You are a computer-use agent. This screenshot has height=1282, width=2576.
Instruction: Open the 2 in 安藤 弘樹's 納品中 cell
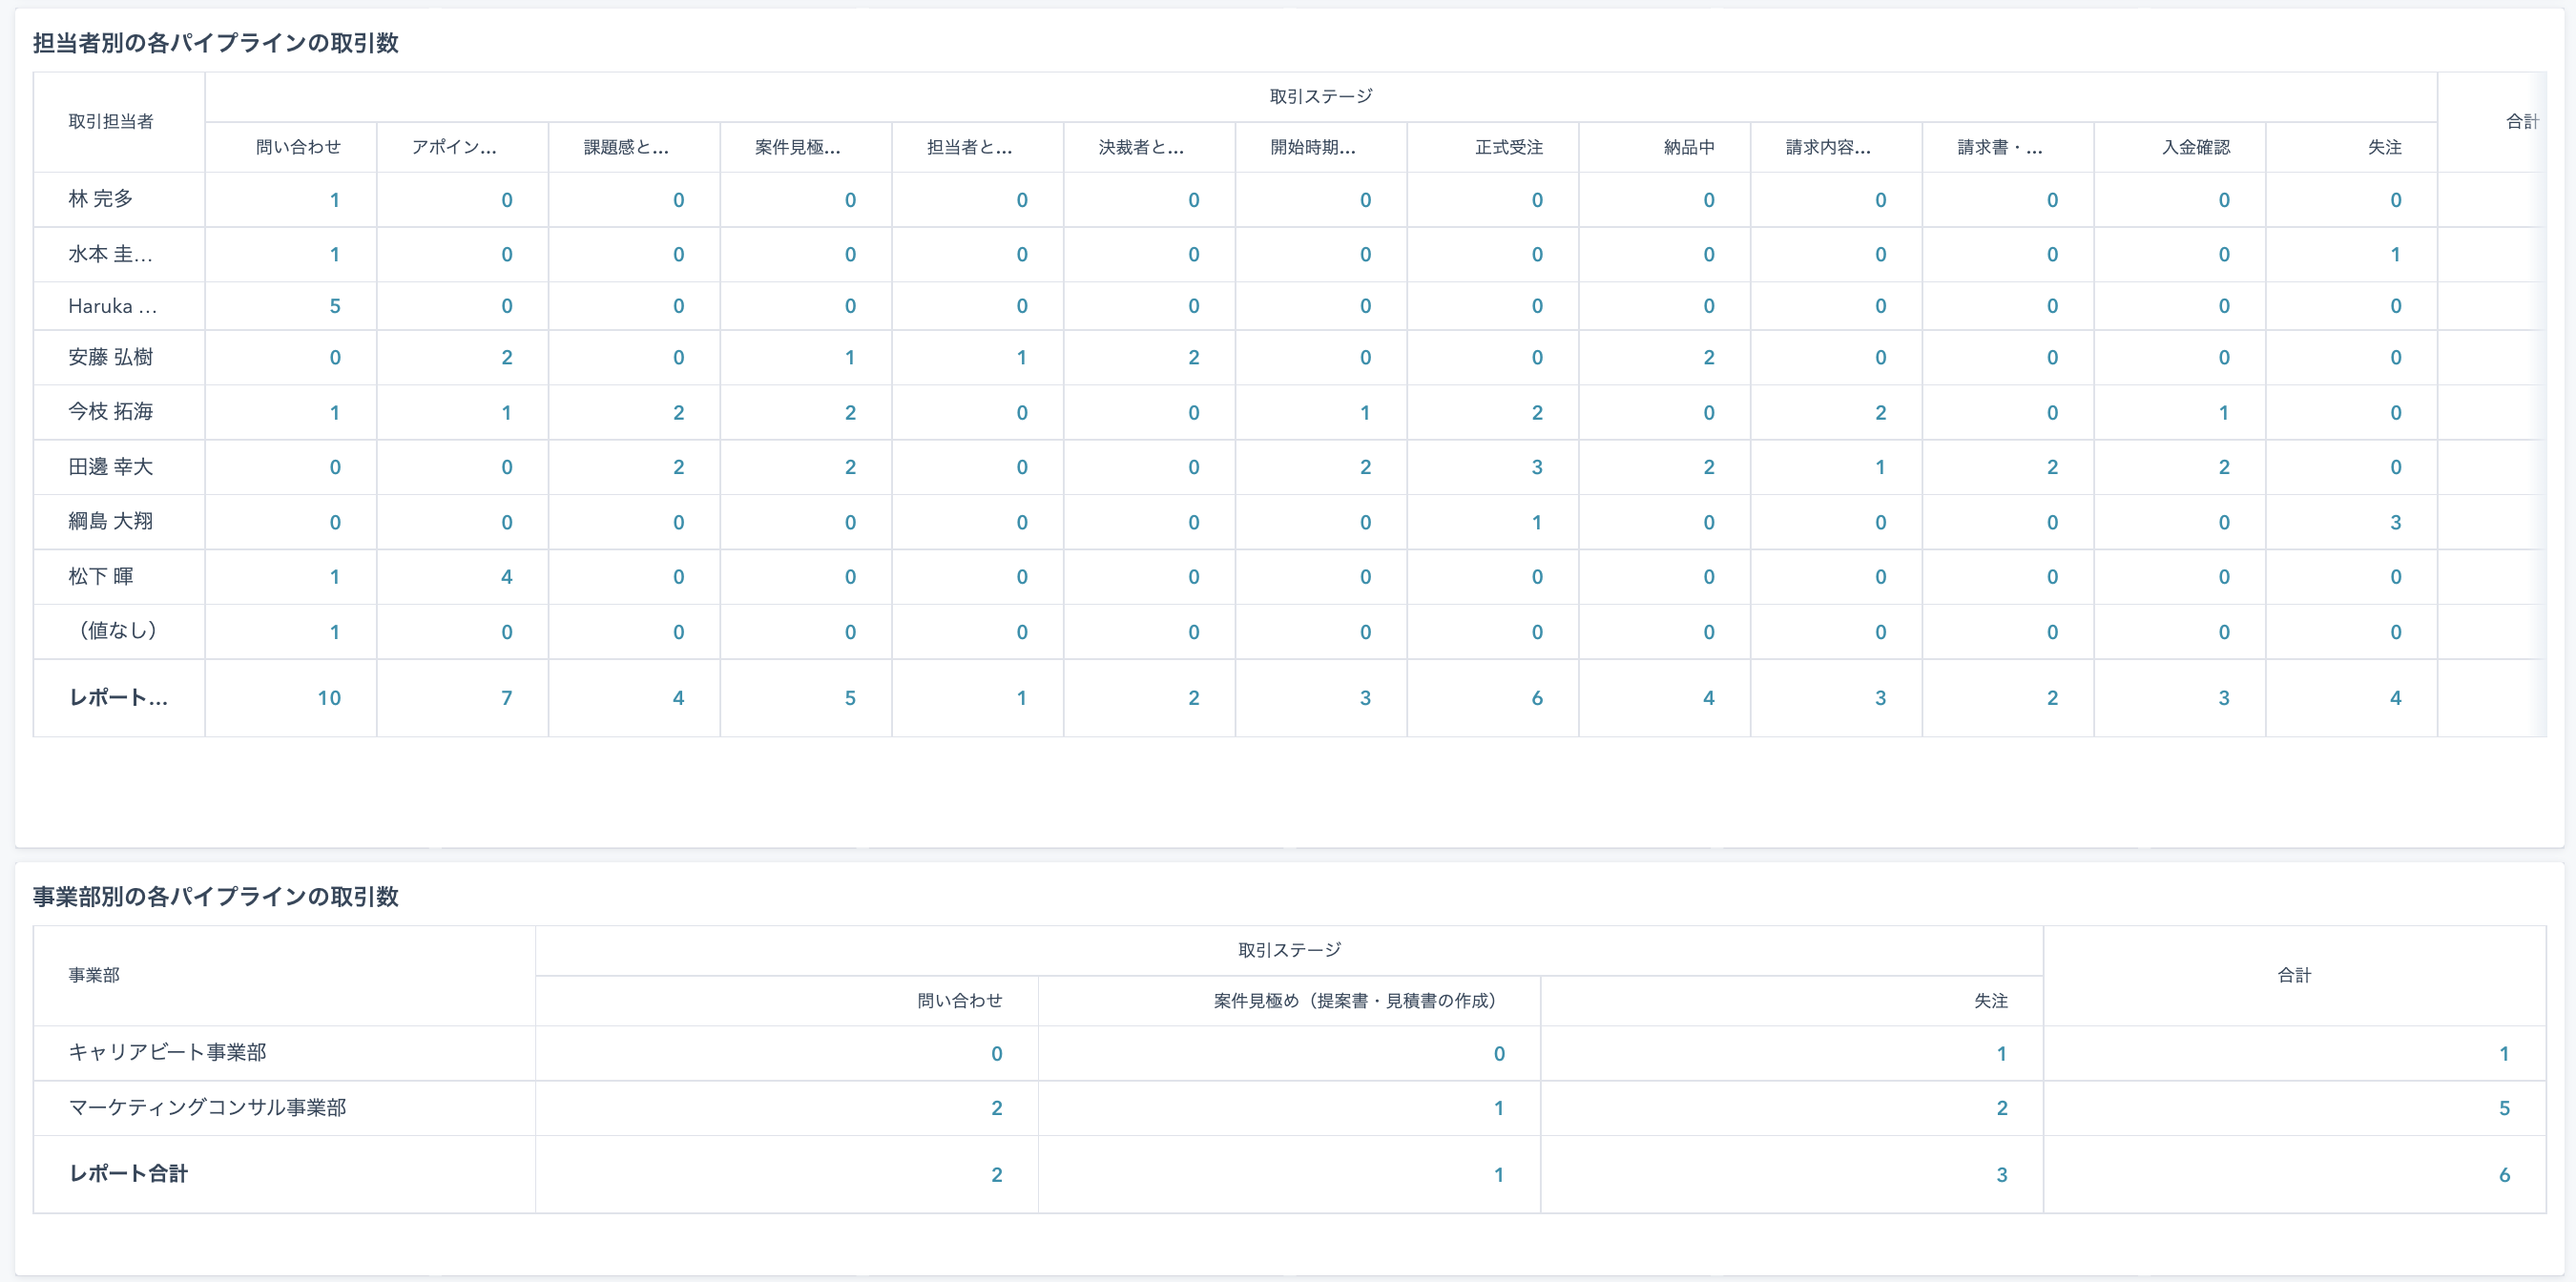1709,357
